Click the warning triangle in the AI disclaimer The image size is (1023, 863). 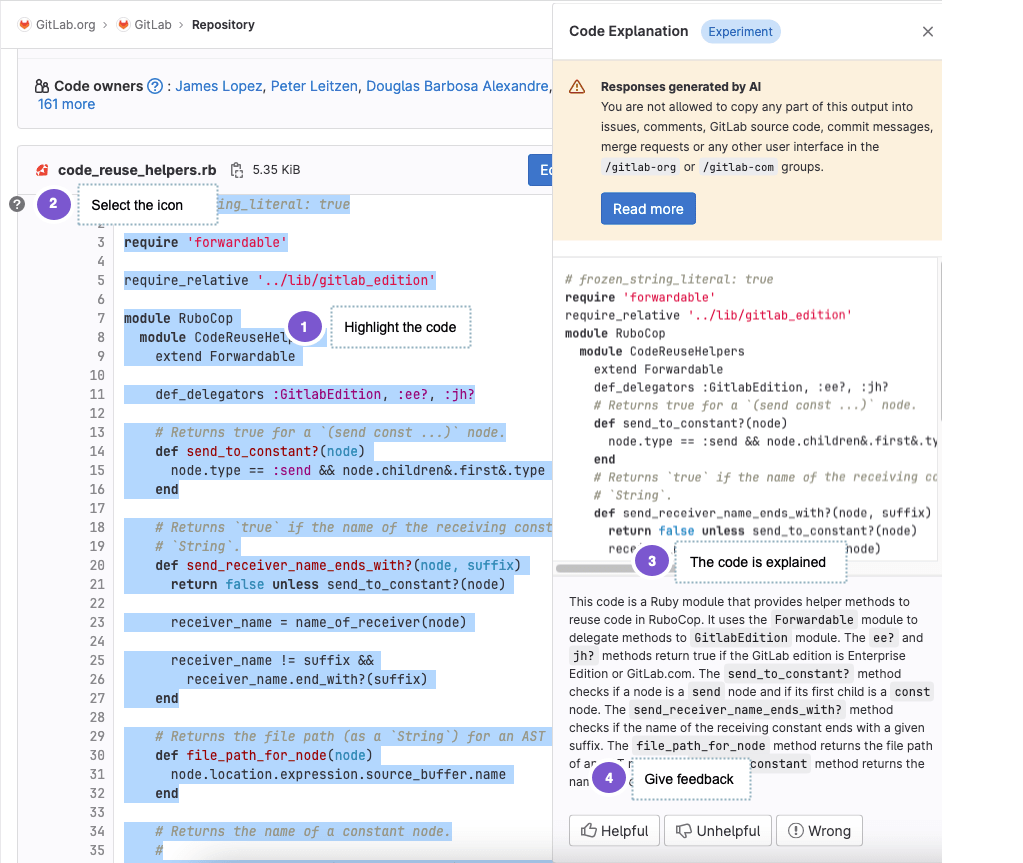click(x=576, y=86)
